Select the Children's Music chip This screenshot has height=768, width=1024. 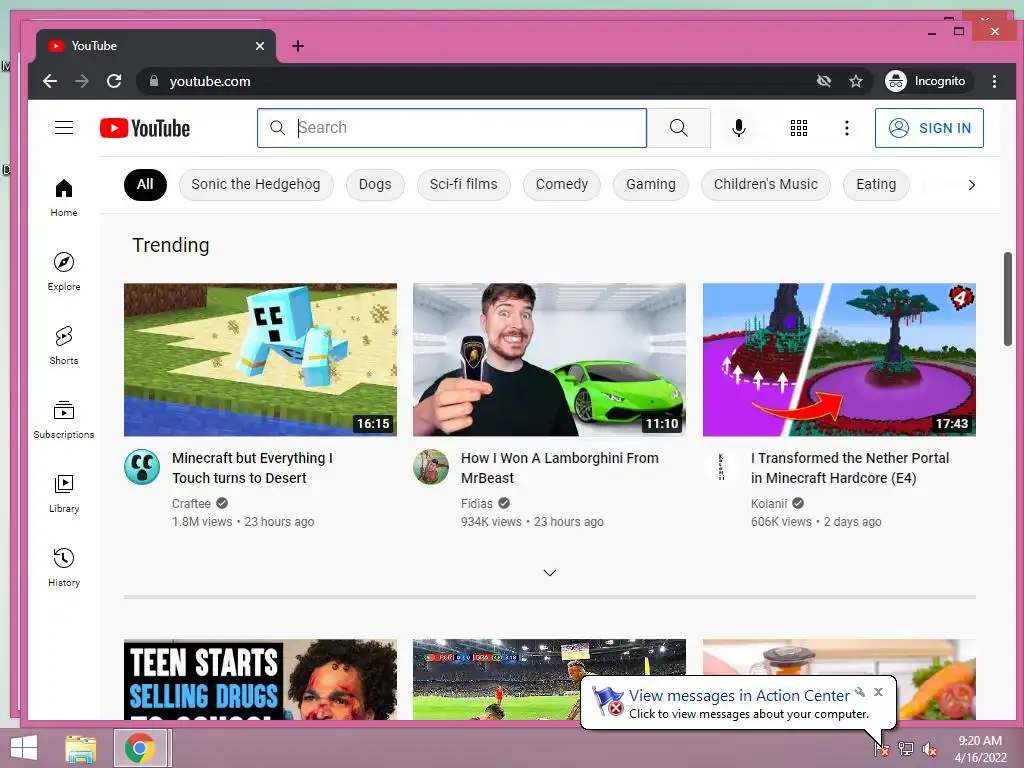(765, 185)
